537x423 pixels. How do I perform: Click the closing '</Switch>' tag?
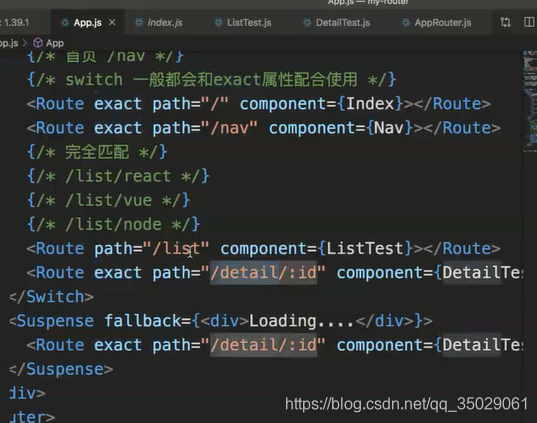tap(51, 297)
